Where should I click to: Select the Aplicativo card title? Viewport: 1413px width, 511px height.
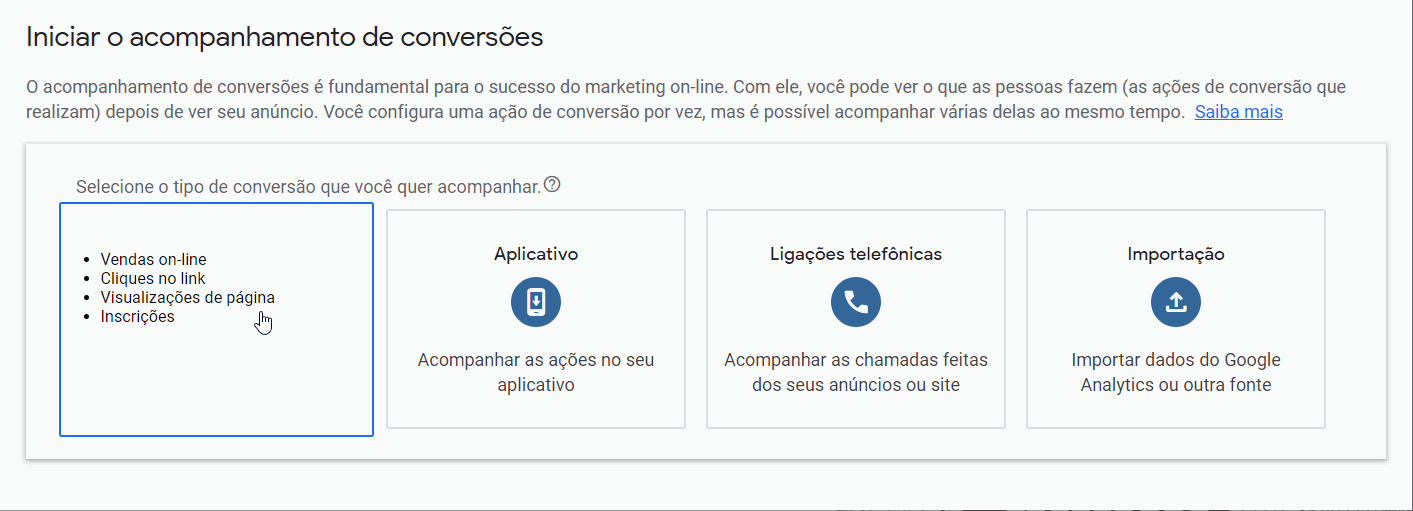point(536,254)
